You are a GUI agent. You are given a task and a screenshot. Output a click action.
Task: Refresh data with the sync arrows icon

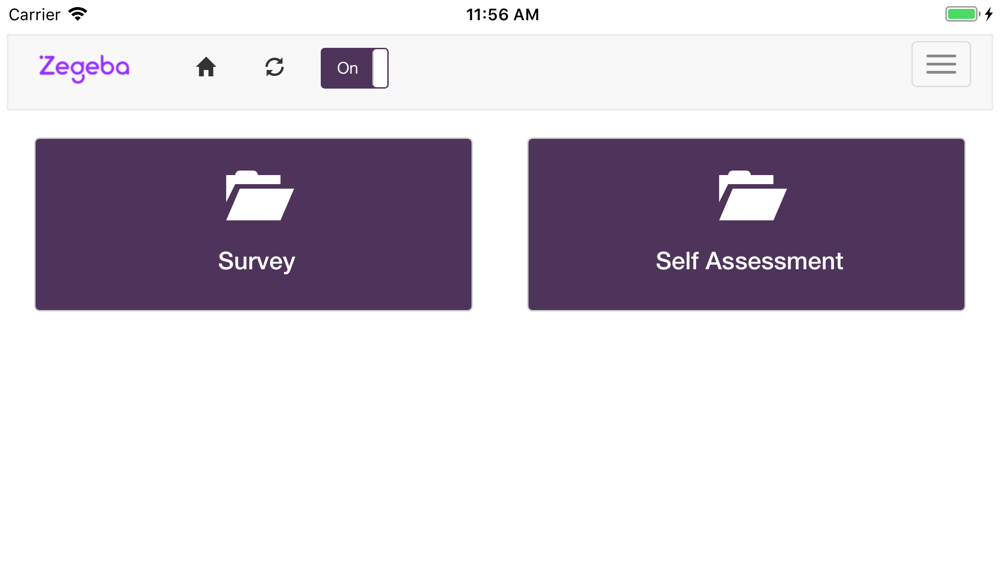[x=274, y=67]
